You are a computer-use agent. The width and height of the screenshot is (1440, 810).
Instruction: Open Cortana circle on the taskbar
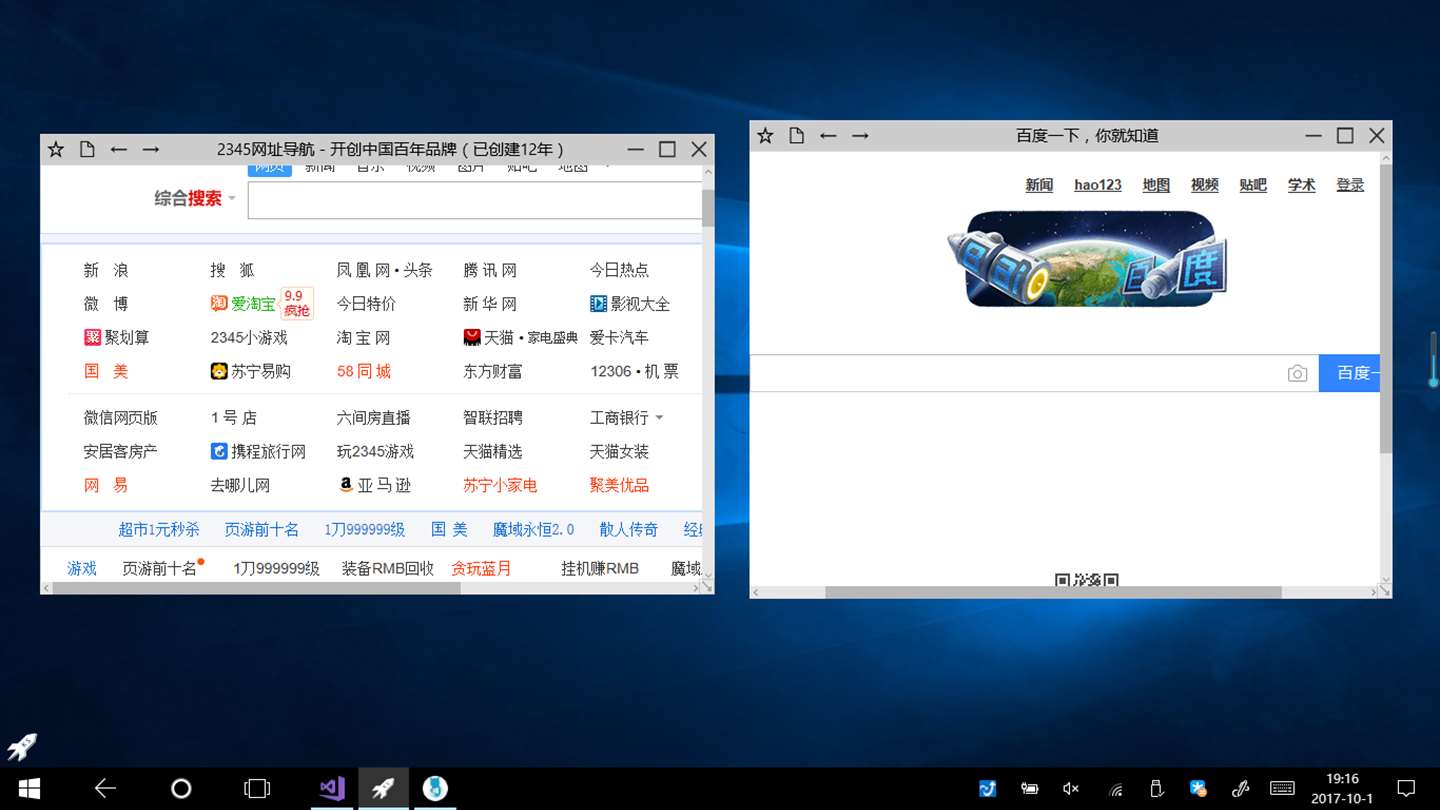(x=181, y=789)
